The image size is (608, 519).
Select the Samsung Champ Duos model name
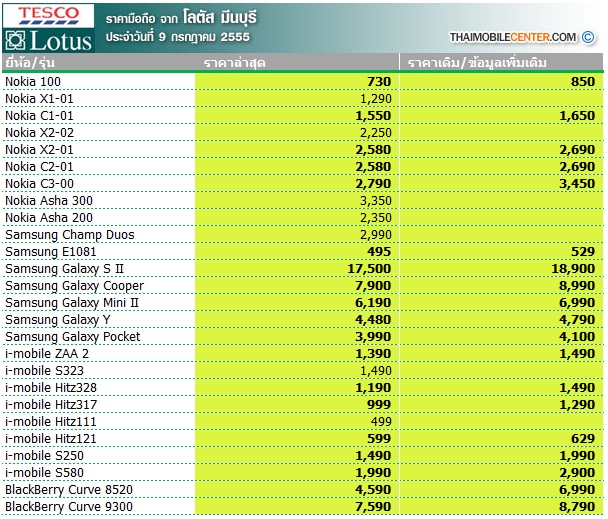(70, 235)
